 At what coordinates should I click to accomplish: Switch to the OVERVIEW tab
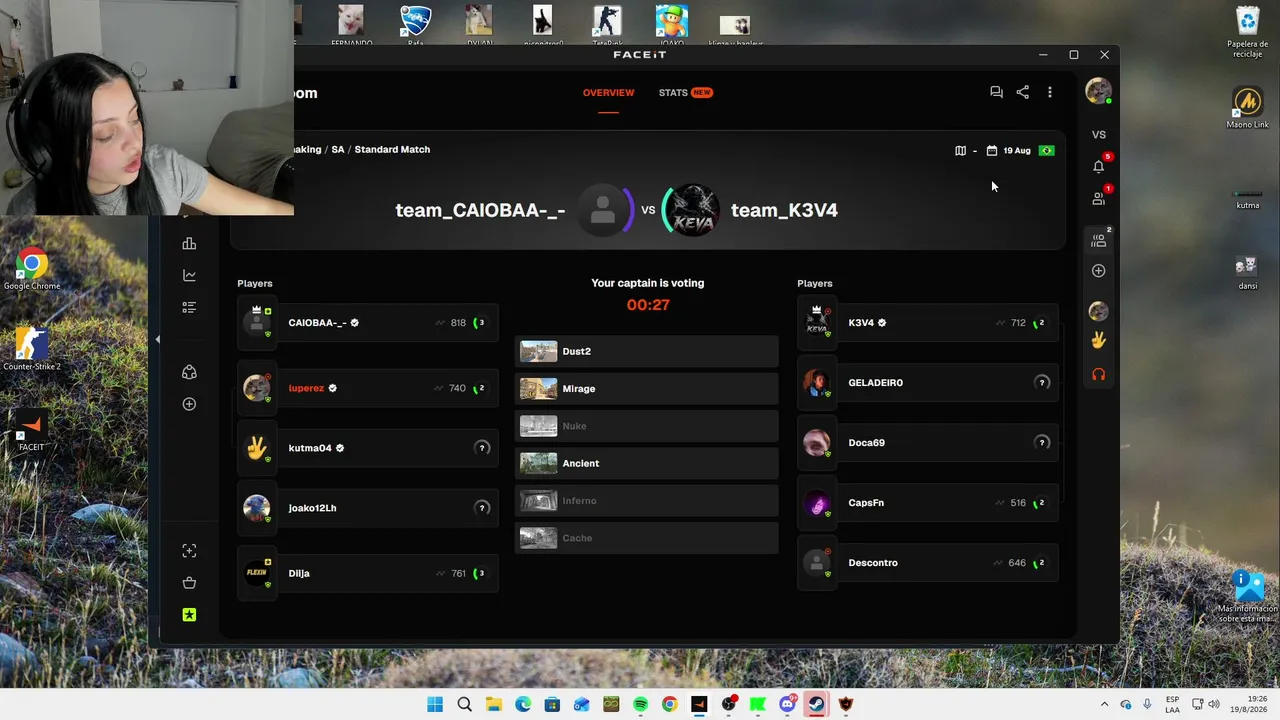608,93
